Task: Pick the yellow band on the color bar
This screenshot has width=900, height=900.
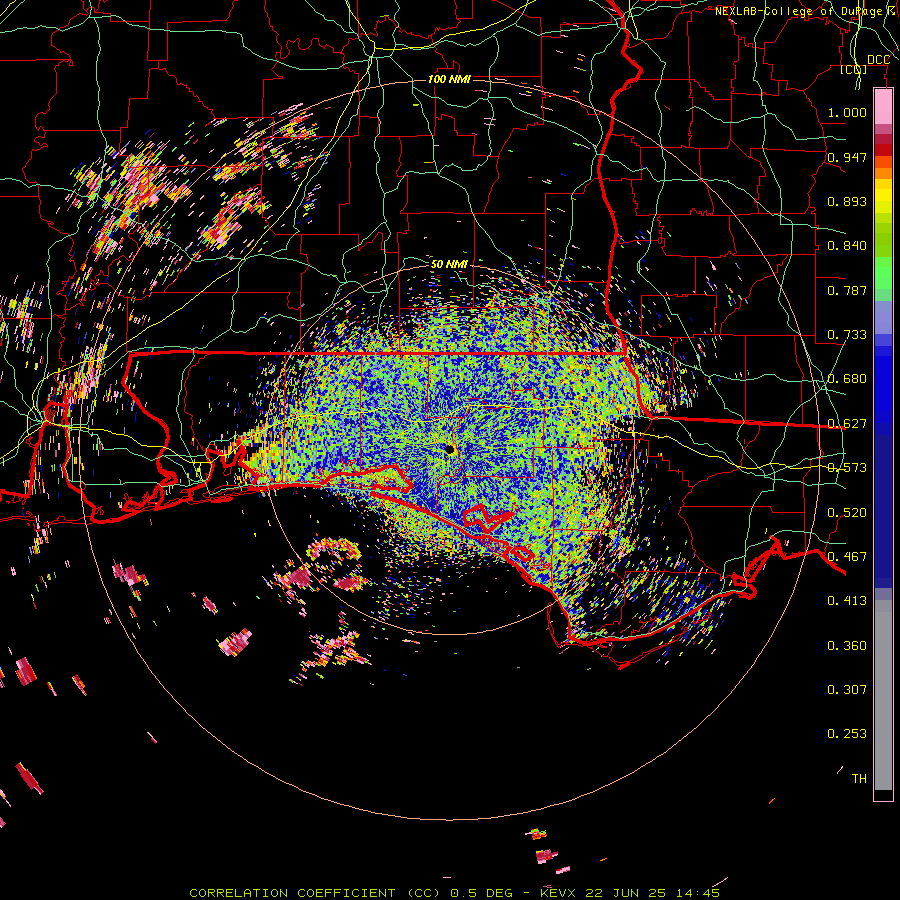Action: pyautogui.click(x=883, y=197)
